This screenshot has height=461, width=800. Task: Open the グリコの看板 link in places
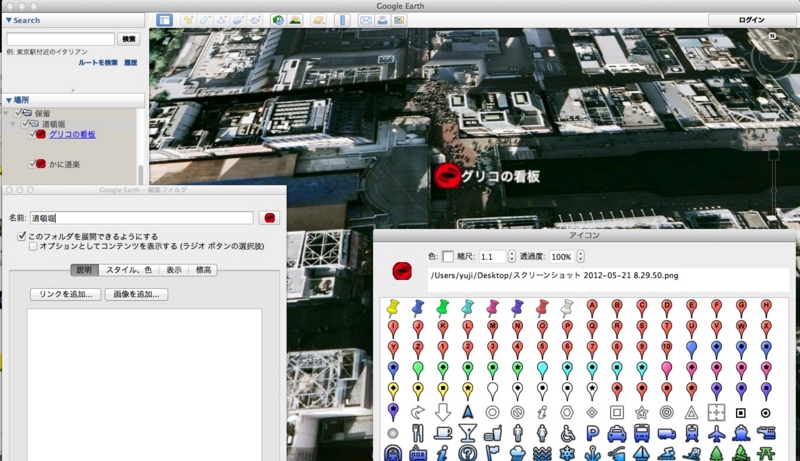pyautogui.click(x=72, y=135)
